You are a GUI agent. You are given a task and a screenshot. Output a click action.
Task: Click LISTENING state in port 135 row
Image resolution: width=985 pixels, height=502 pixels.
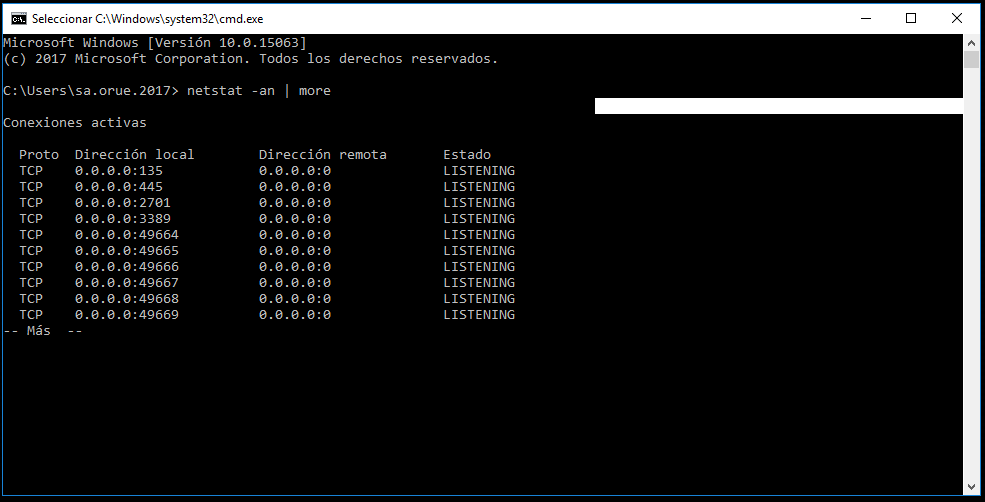click(x=479, y=171)
